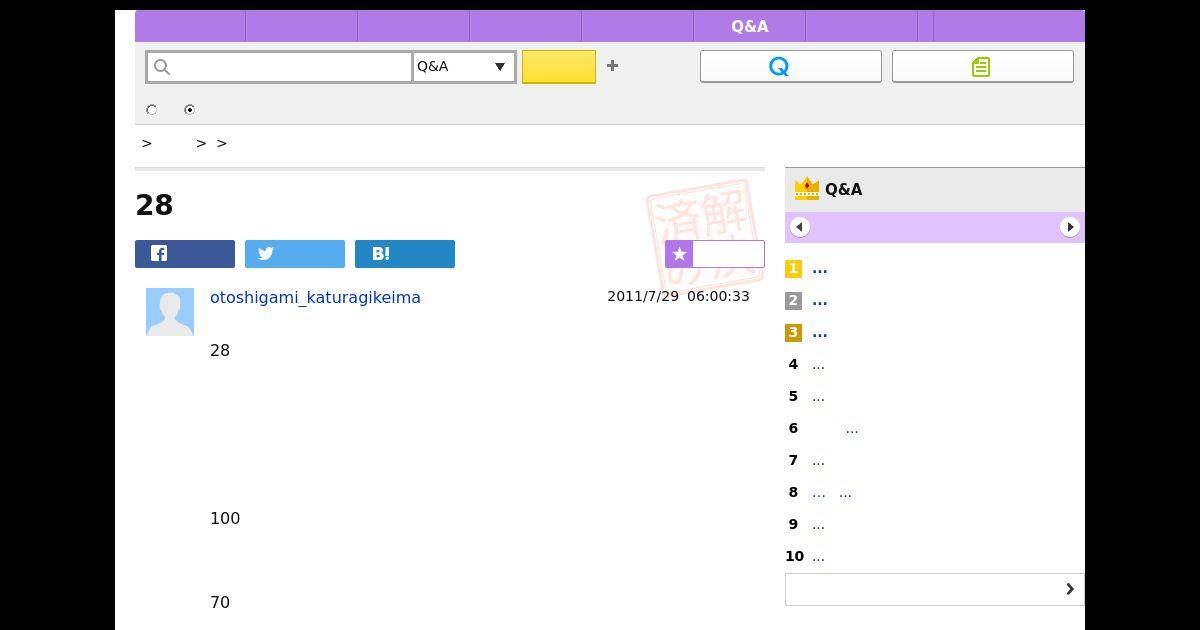Open the rank 3 bronze ranking entry

pos(820,333)
